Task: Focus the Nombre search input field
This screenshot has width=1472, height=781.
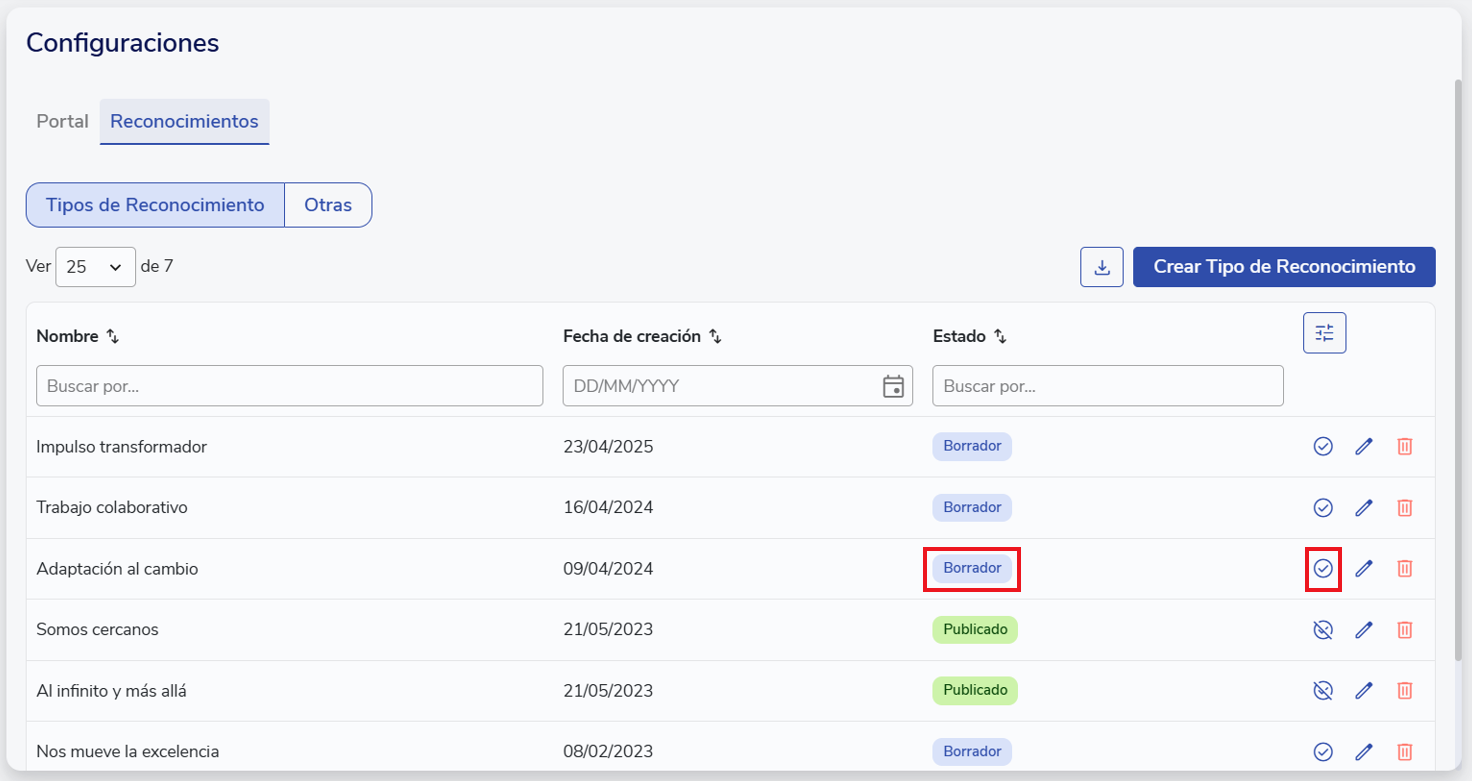Action: [x=289, y=386]
